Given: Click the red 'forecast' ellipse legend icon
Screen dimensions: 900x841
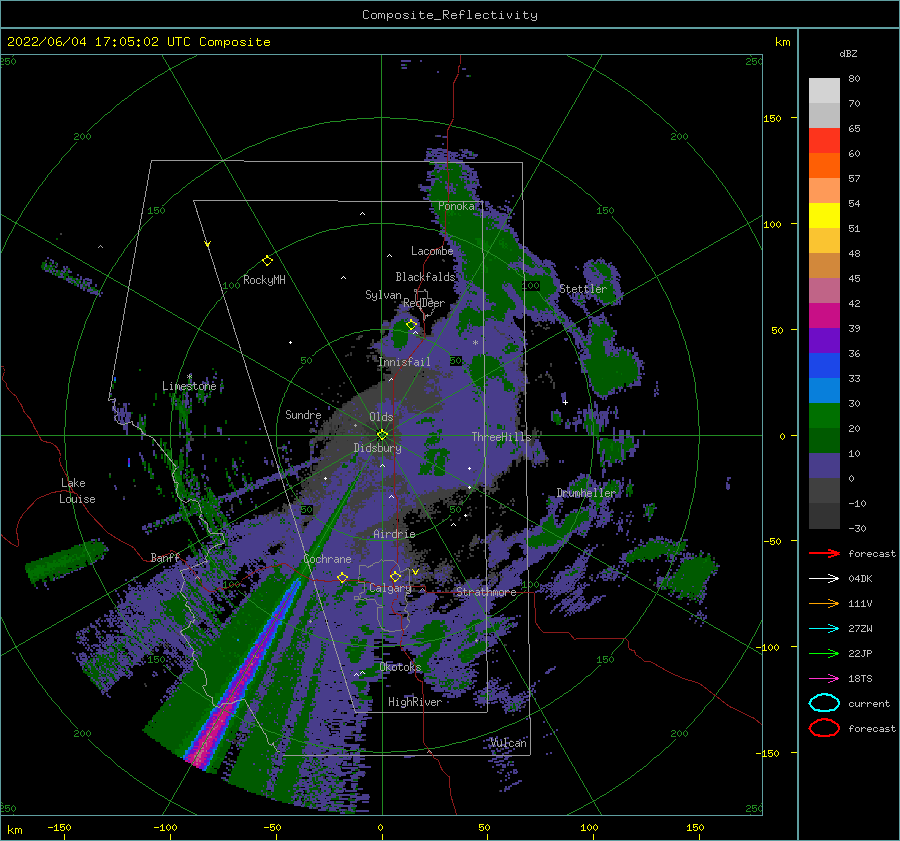Looking at the screenshot, I should click(x=824, y=728).
